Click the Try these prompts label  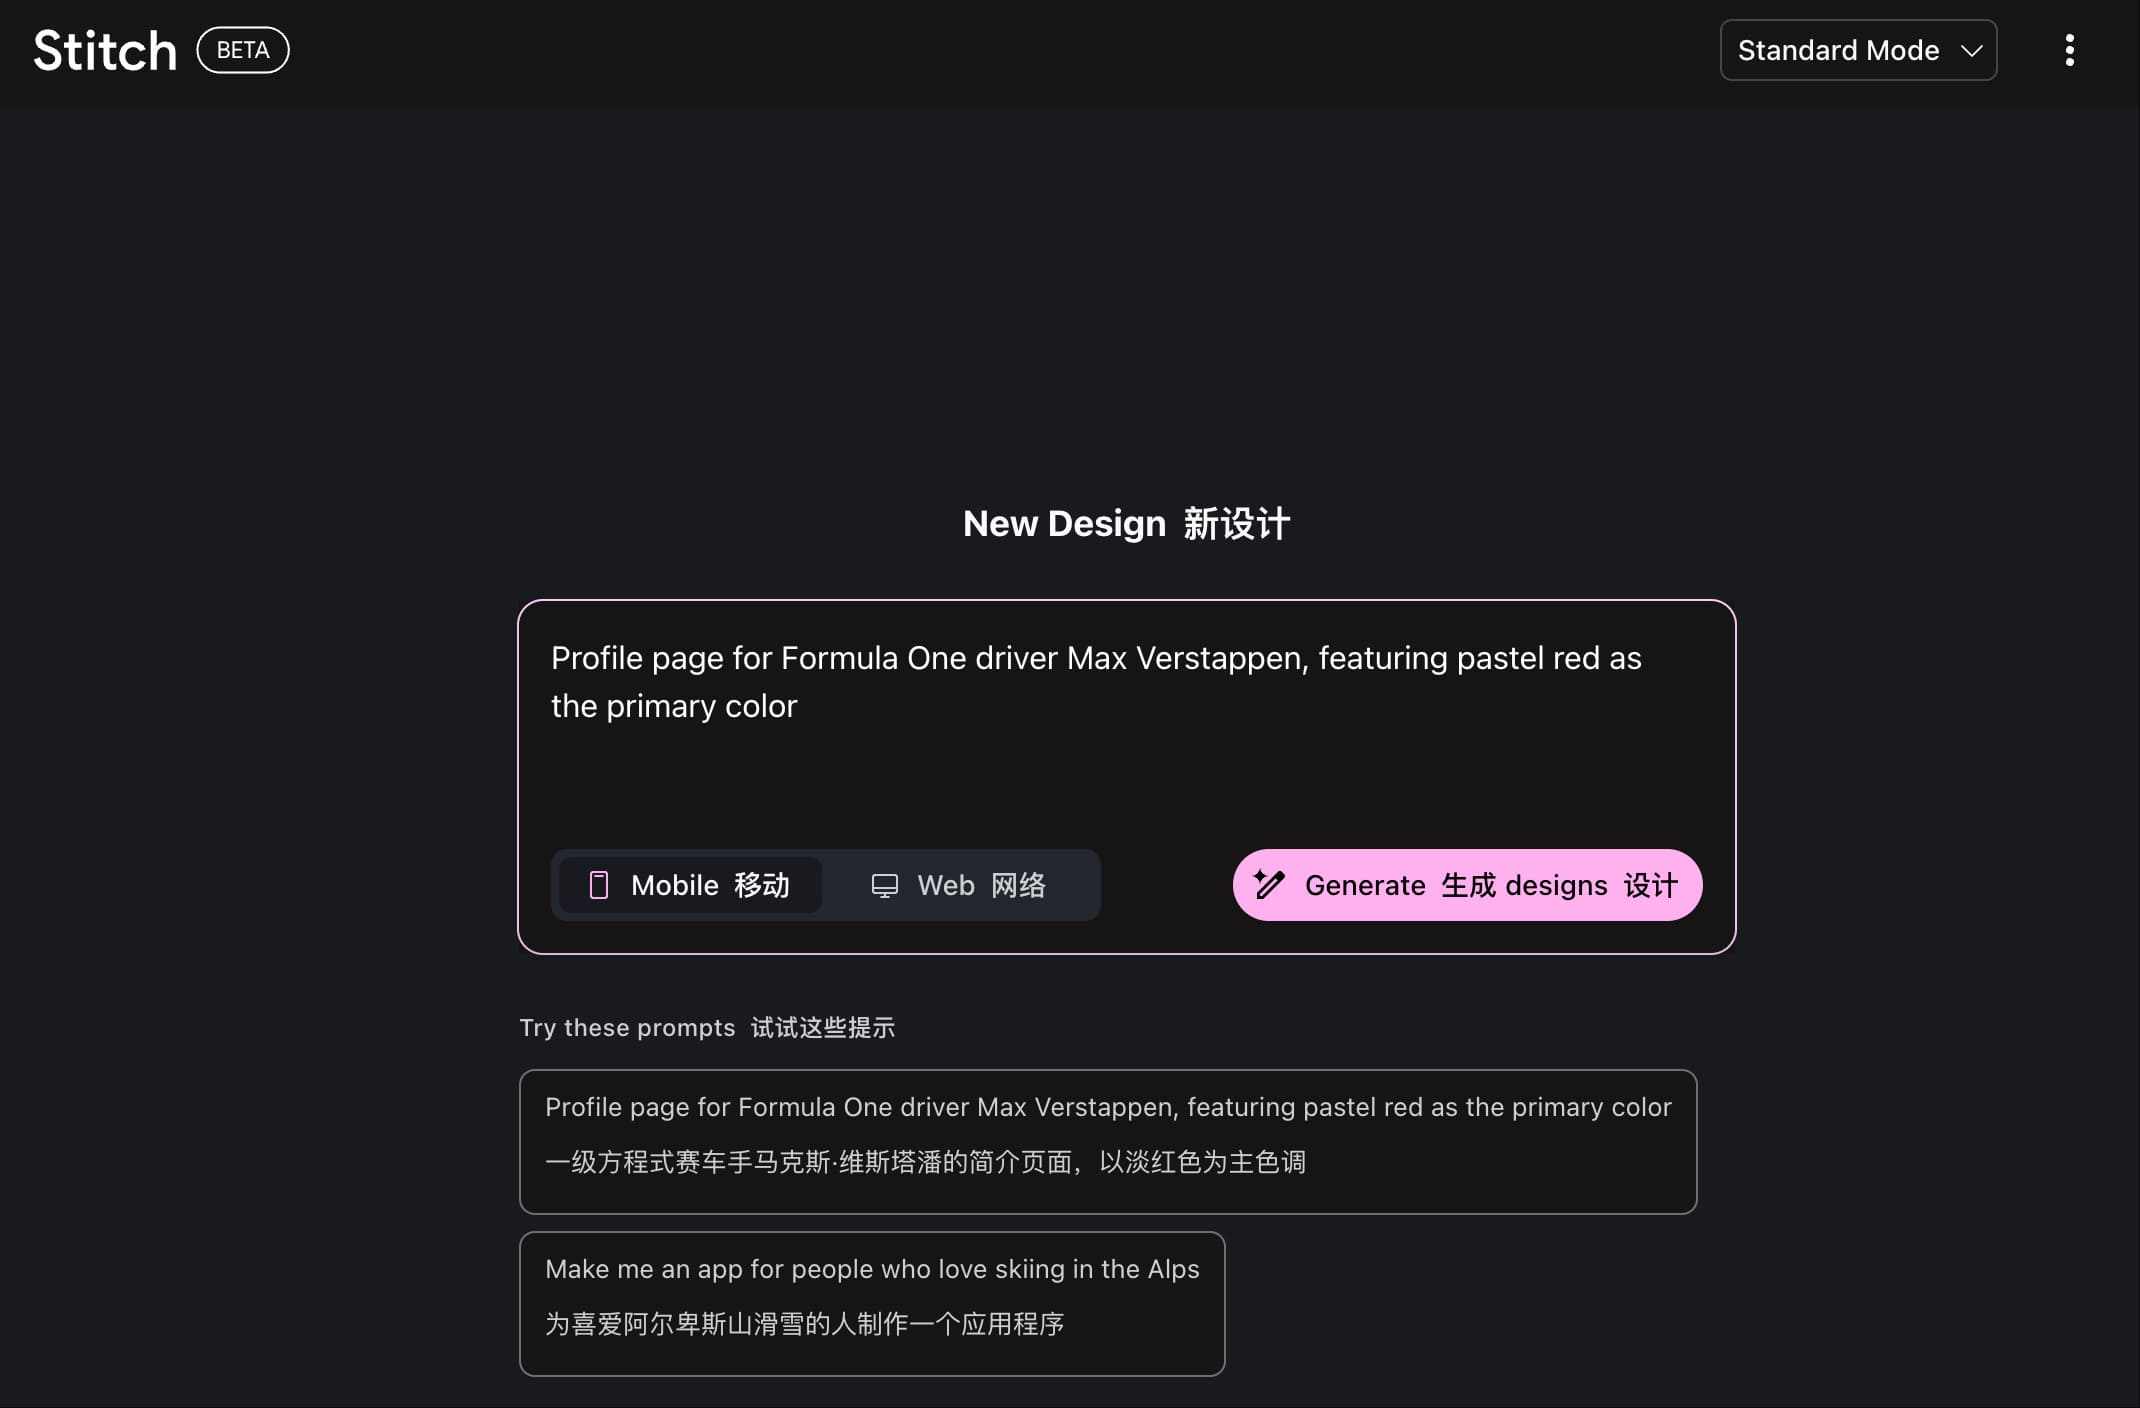coord(627,1028)
